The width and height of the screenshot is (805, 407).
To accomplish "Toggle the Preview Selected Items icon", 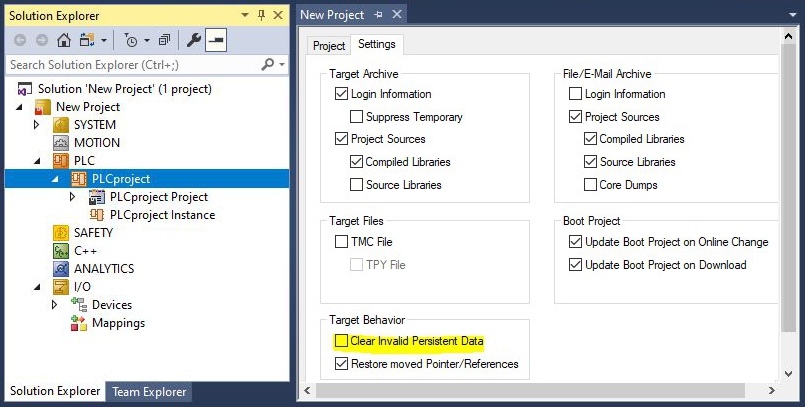I will click(216, 40).
